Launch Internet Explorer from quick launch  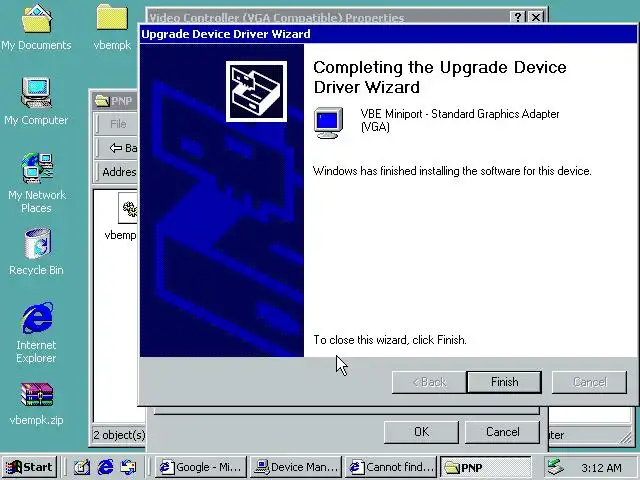(x=105, y=467)
